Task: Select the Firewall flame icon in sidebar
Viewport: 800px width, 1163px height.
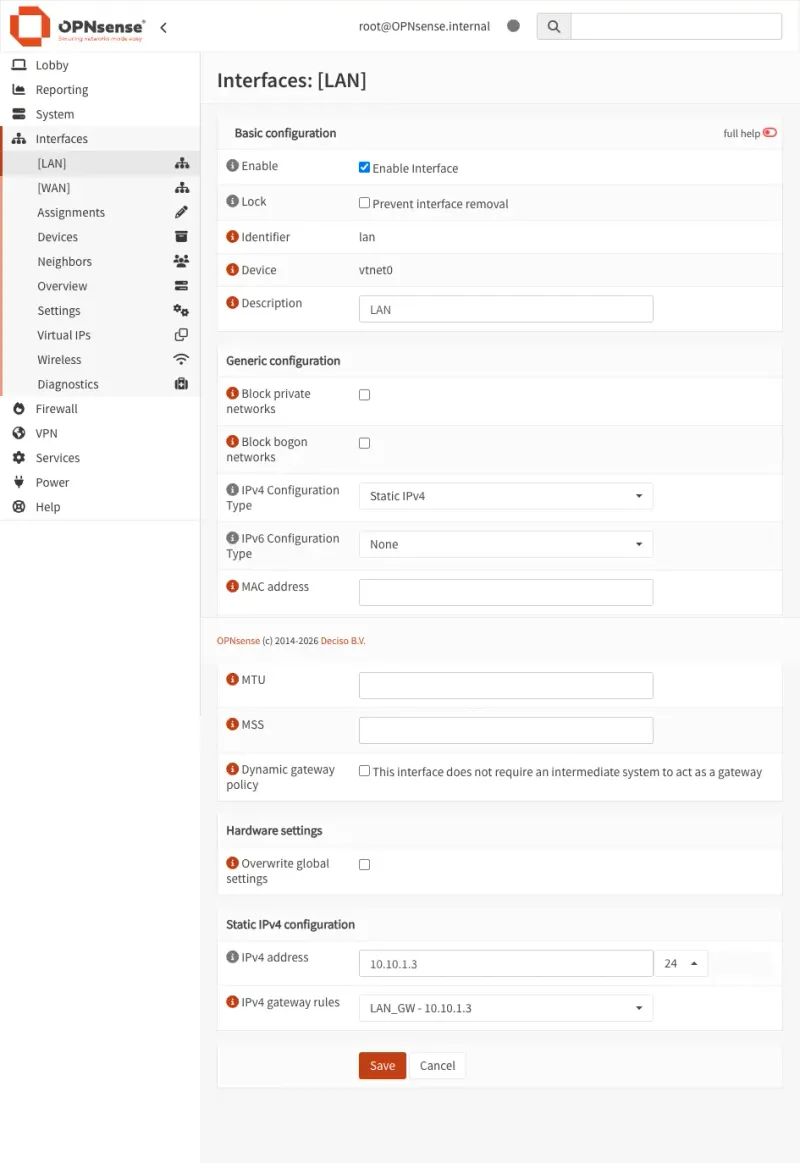Action: click(x=19, y=408)
